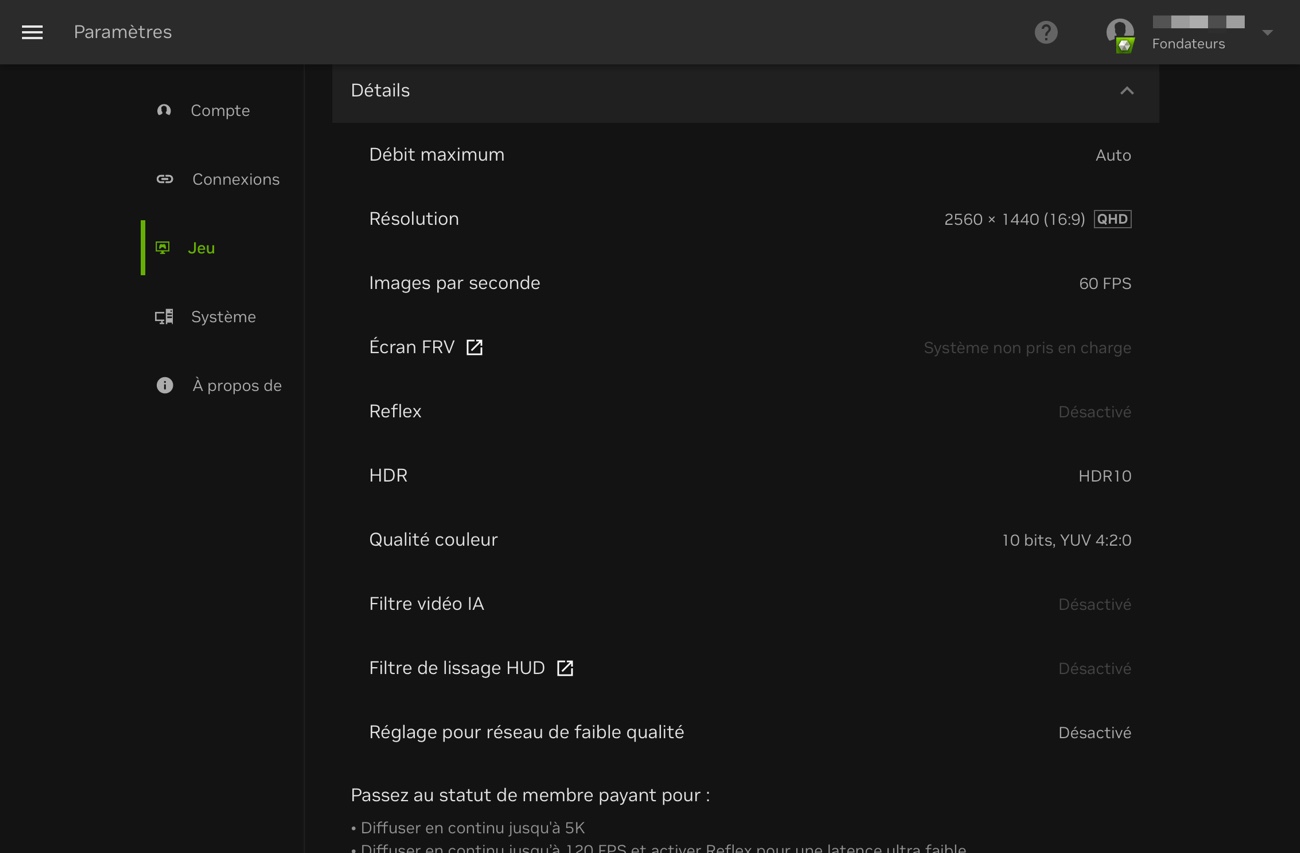Collapse the Détails section chevron
The height and width of the screenshot is (853, 1300).
coord(1127,91)
